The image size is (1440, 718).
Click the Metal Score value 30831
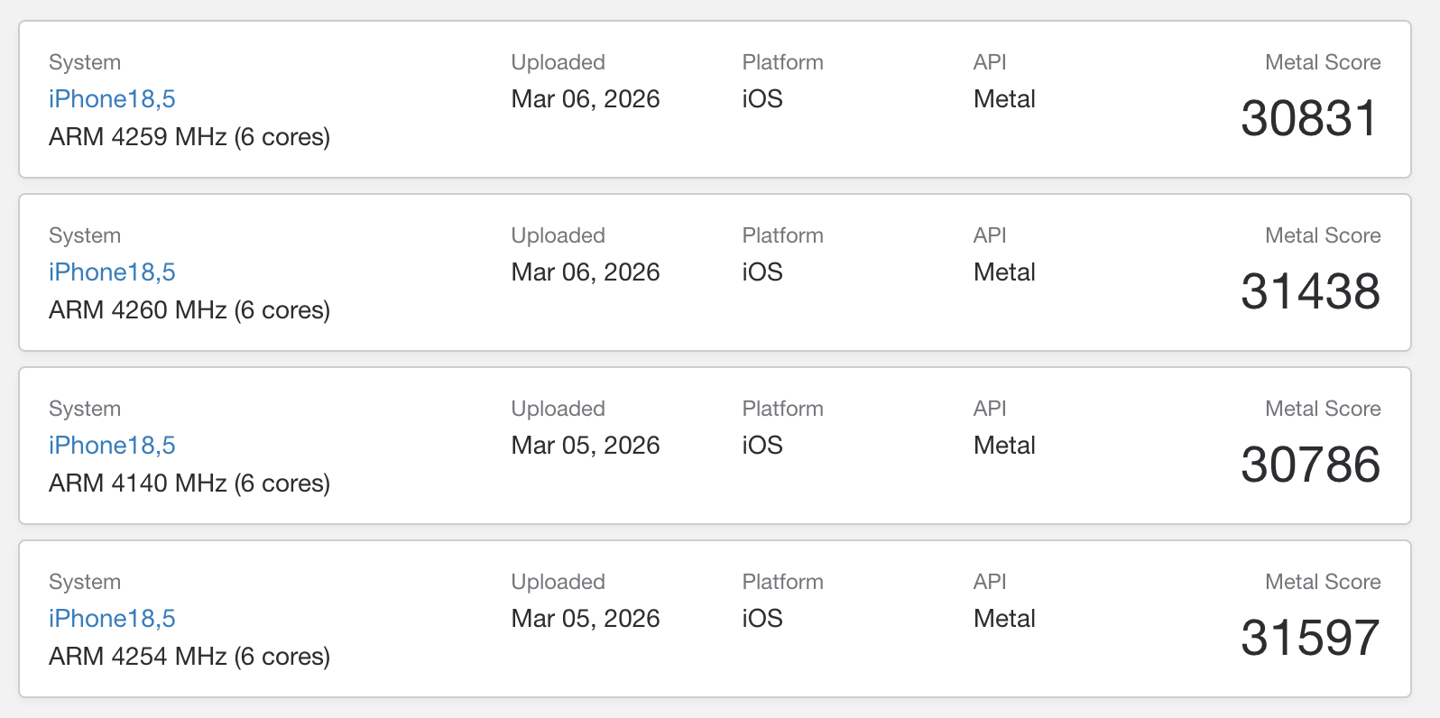click(1310, 119)
